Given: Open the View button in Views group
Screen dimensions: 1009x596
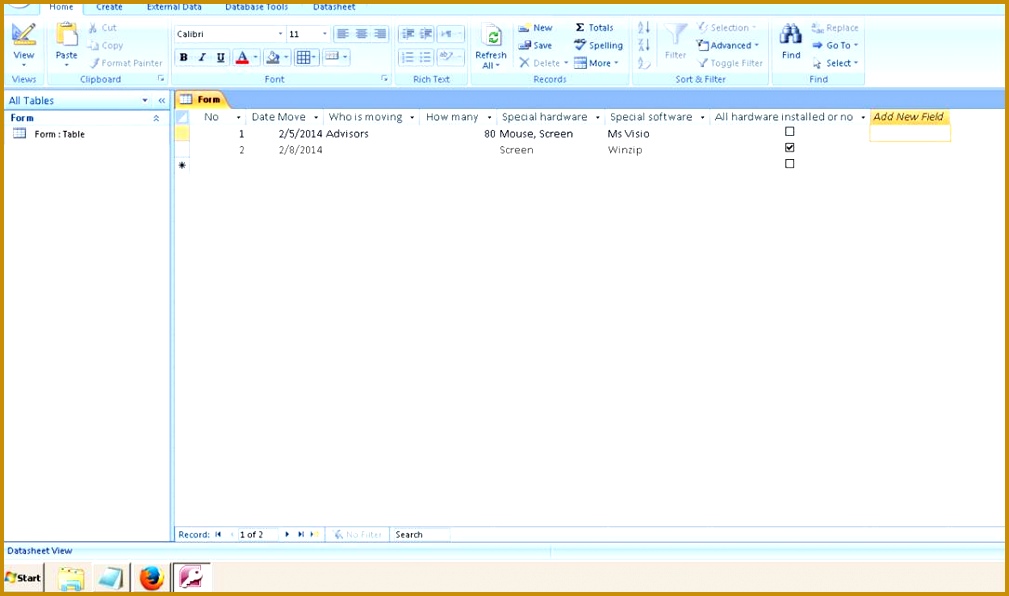Looking at the screenshot, I should [24, 45].
